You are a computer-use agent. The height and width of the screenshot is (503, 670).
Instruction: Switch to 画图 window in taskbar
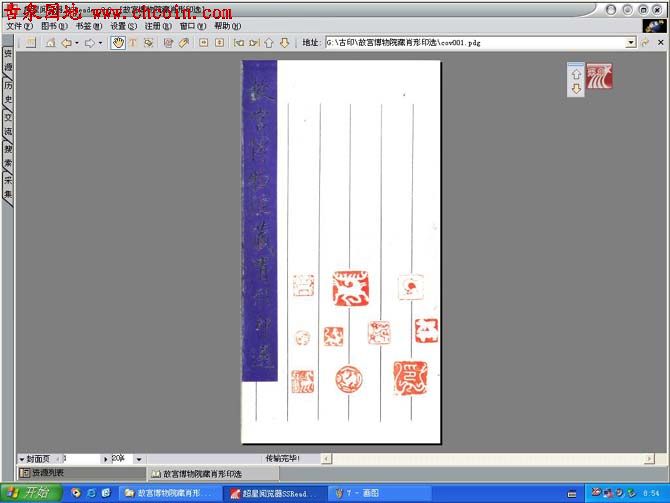(x=360, y=493)
